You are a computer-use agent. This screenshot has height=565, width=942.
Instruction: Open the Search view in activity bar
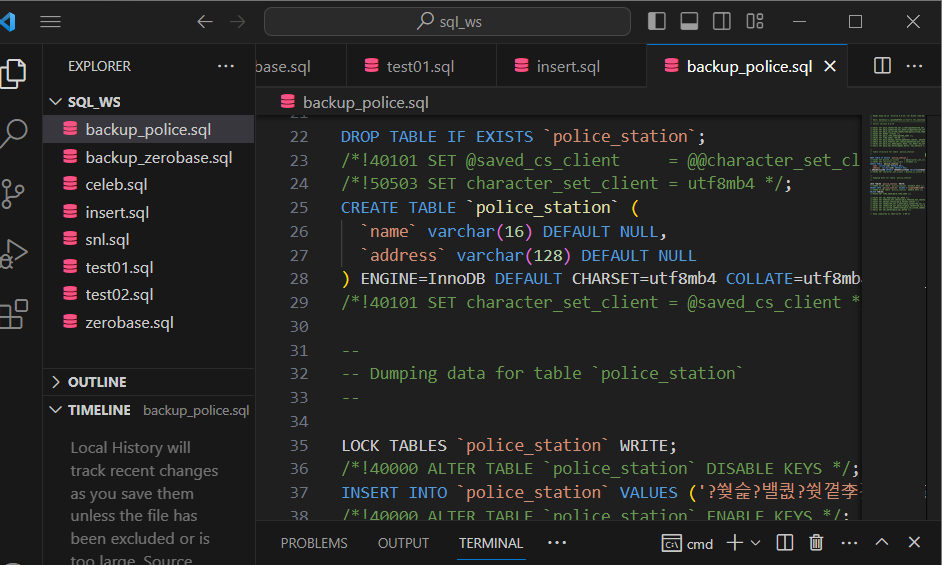pos(14,133)
